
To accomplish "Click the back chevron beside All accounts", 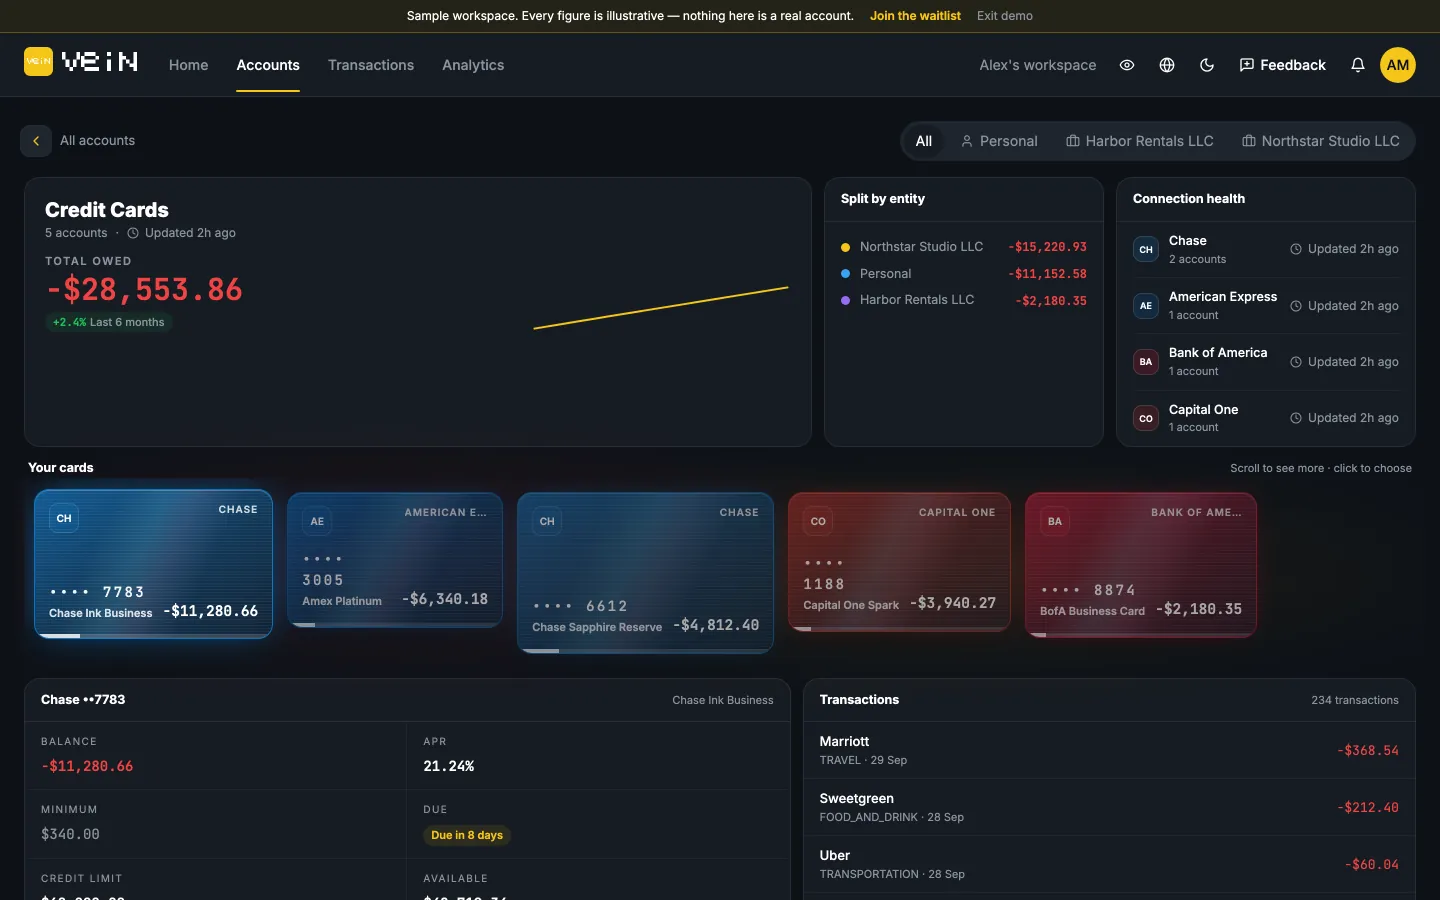I will click(x=36, y=141).
